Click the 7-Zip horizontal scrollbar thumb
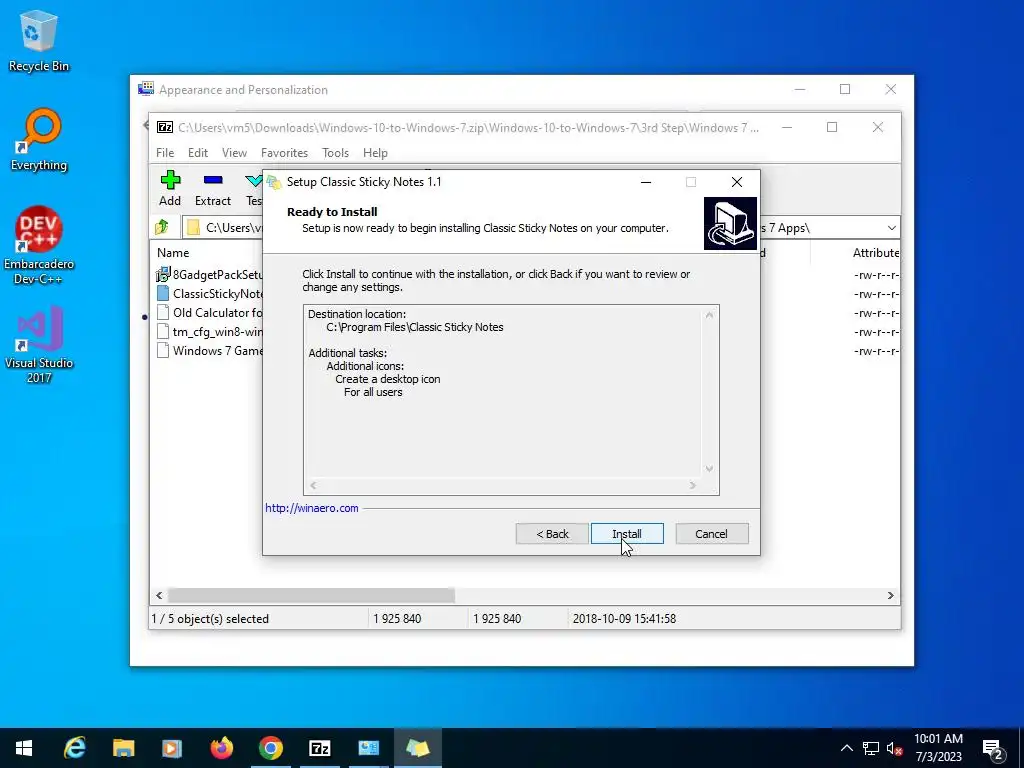Screen dimensions: 1024x768 312,596
